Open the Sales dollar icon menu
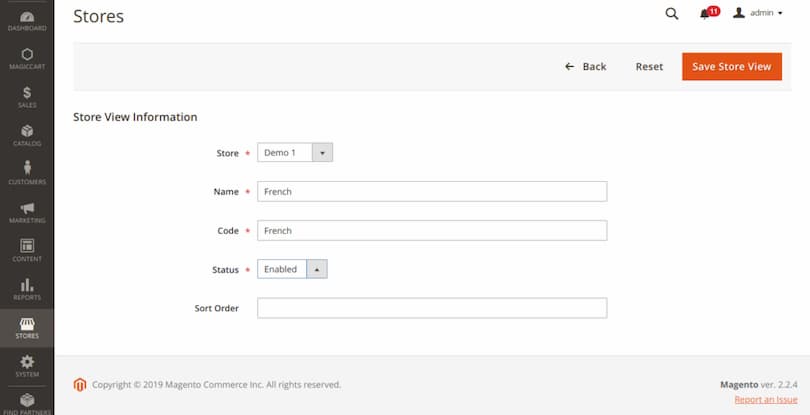Image resolution: width=810 pixels, height=415 pixels. 27,97
